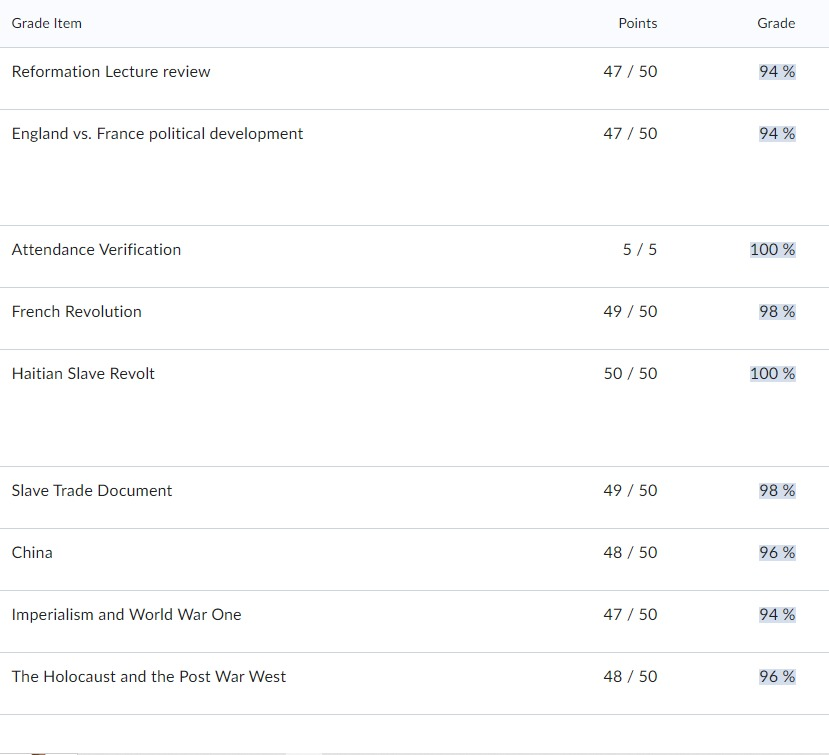Click points 47 / 50 for England vs. France
Image resolution: width=829 pixels, height=755 pixels.
click(630, 133)
